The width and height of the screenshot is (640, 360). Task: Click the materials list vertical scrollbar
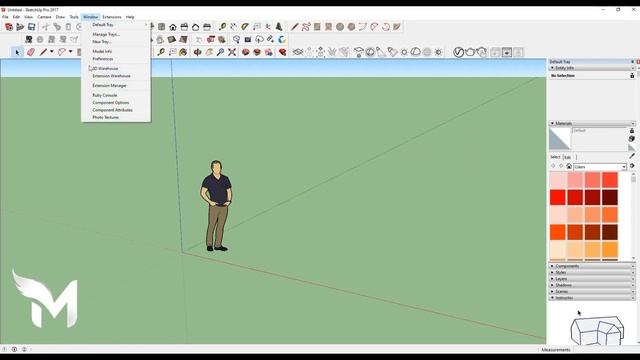tap(633, 216)
